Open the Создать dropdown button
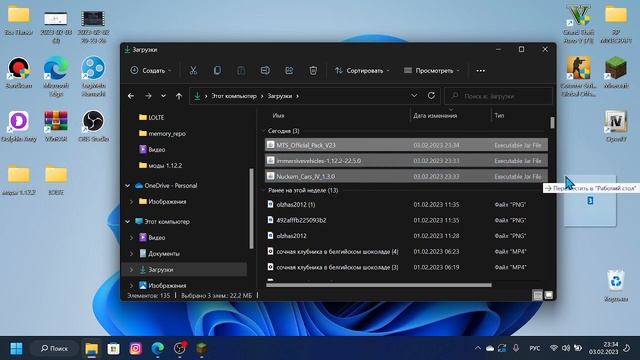Viewport: 640px width, 360px height. click(x=151, y=71)
